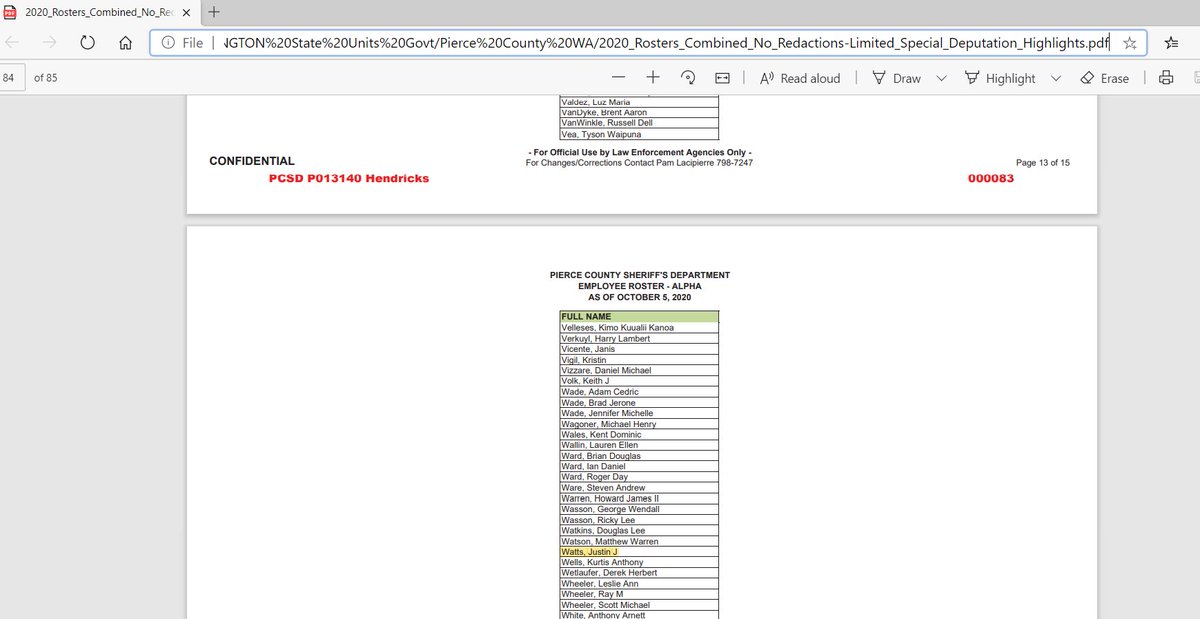The height and width of the screenshot is (619, 1200).
Task: Click the row Valdez, Luz Maria
Action: tap(639, 102)
